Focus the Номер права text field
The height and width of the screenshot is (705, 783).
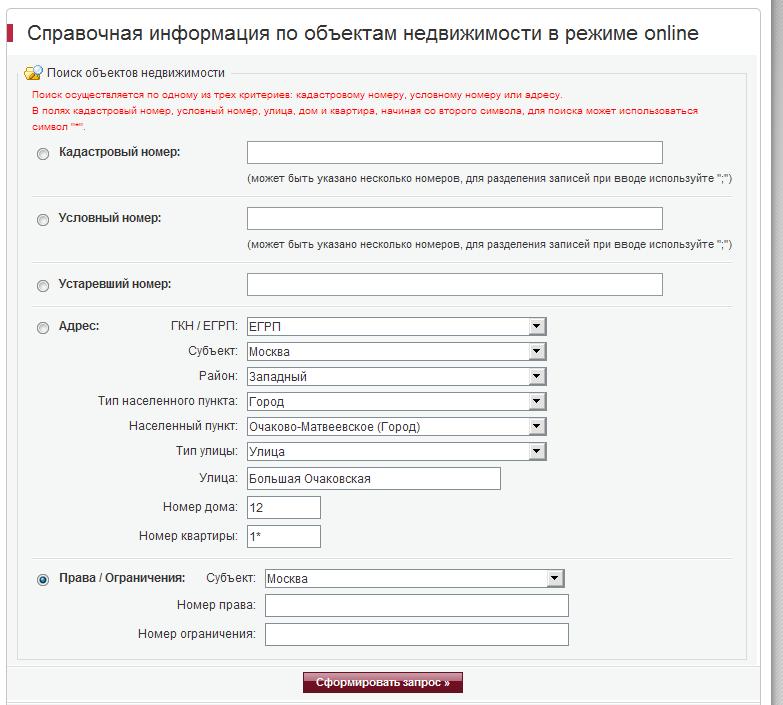point(416,606)
